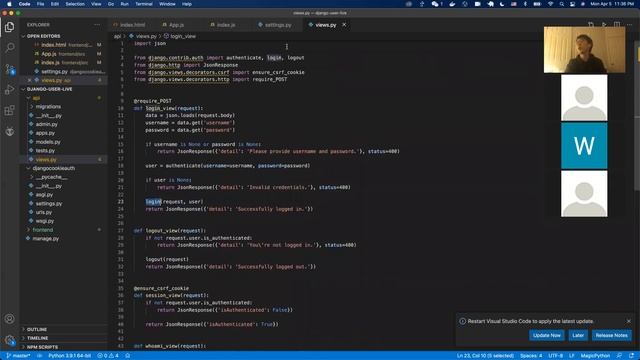Click the notification bell in status bar

tap(631, 356)
